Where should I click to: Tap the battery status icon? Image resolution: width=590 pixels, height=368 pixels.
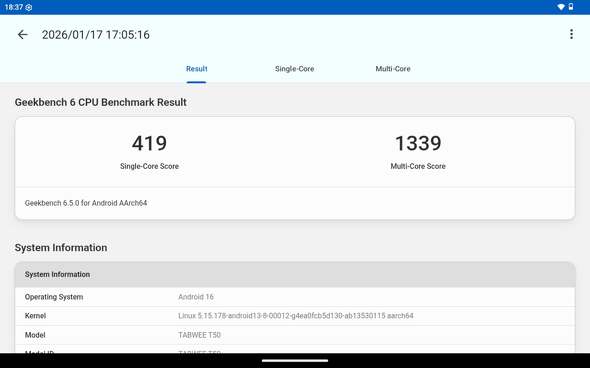pos(571,7)
